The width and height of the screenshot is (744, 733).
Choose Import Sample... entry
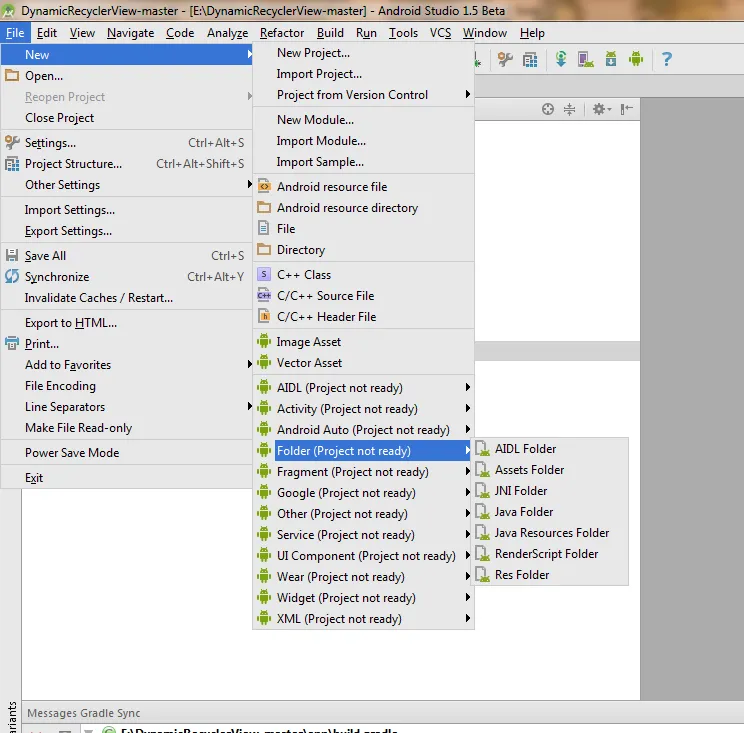(x=363, y=162)
